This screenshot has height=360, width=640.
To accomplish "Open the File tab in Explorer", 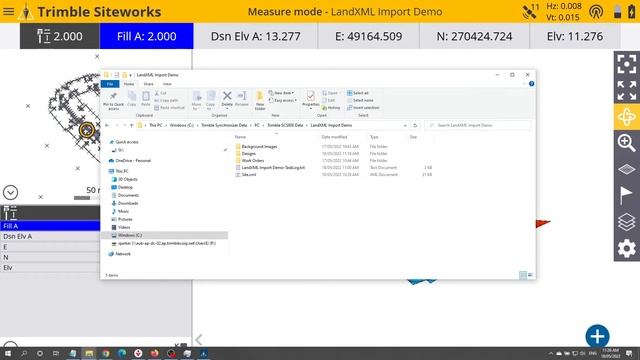I will (x=110, y=84).
